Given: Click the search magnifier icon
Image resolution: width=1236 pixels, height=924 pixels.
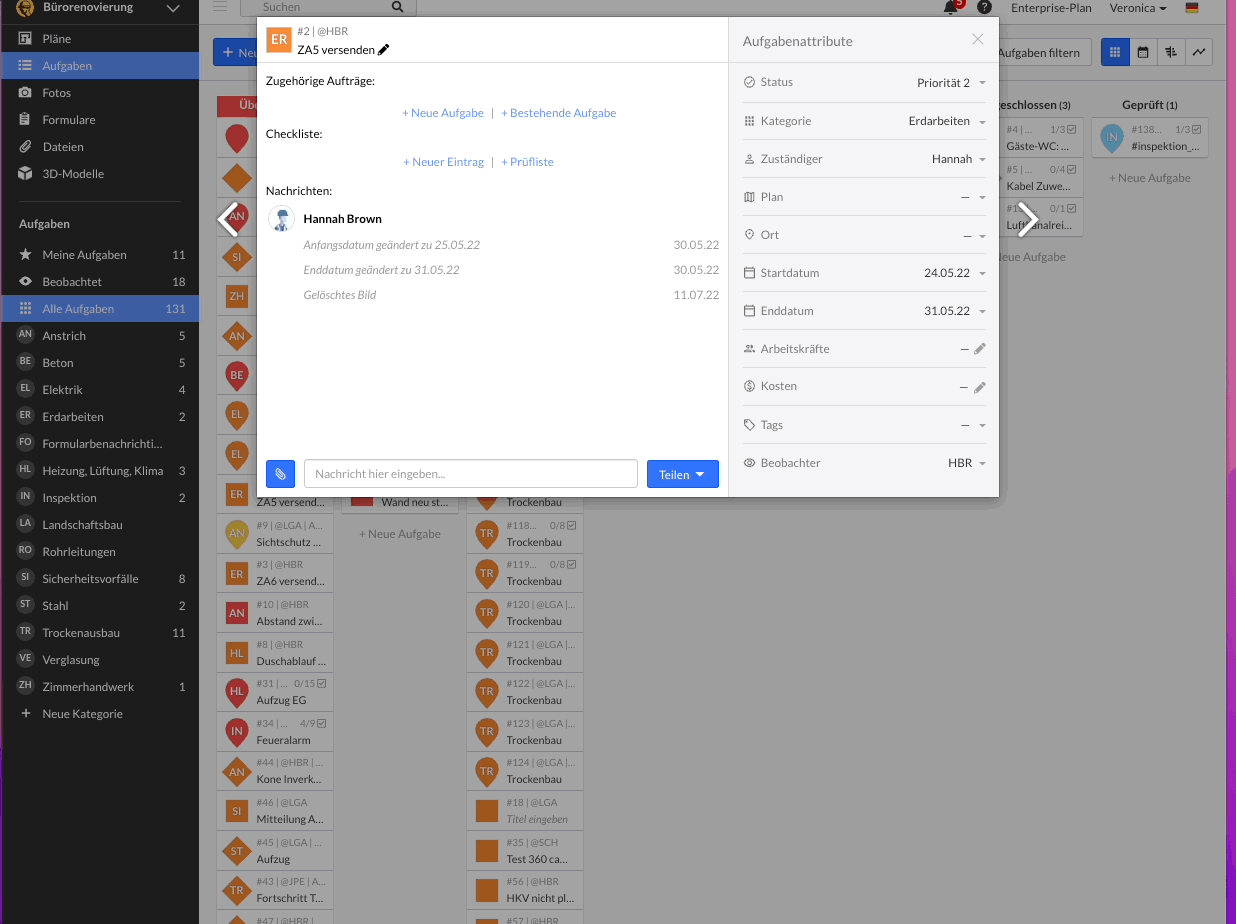Looking at the screenshot, I should 398,7.
